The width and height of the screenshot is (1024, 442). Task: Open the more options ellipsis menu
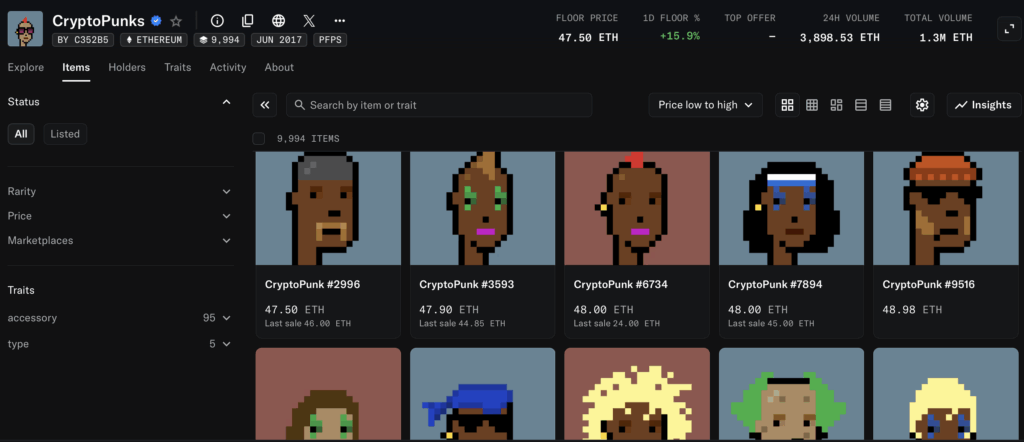tap(340, 21)
